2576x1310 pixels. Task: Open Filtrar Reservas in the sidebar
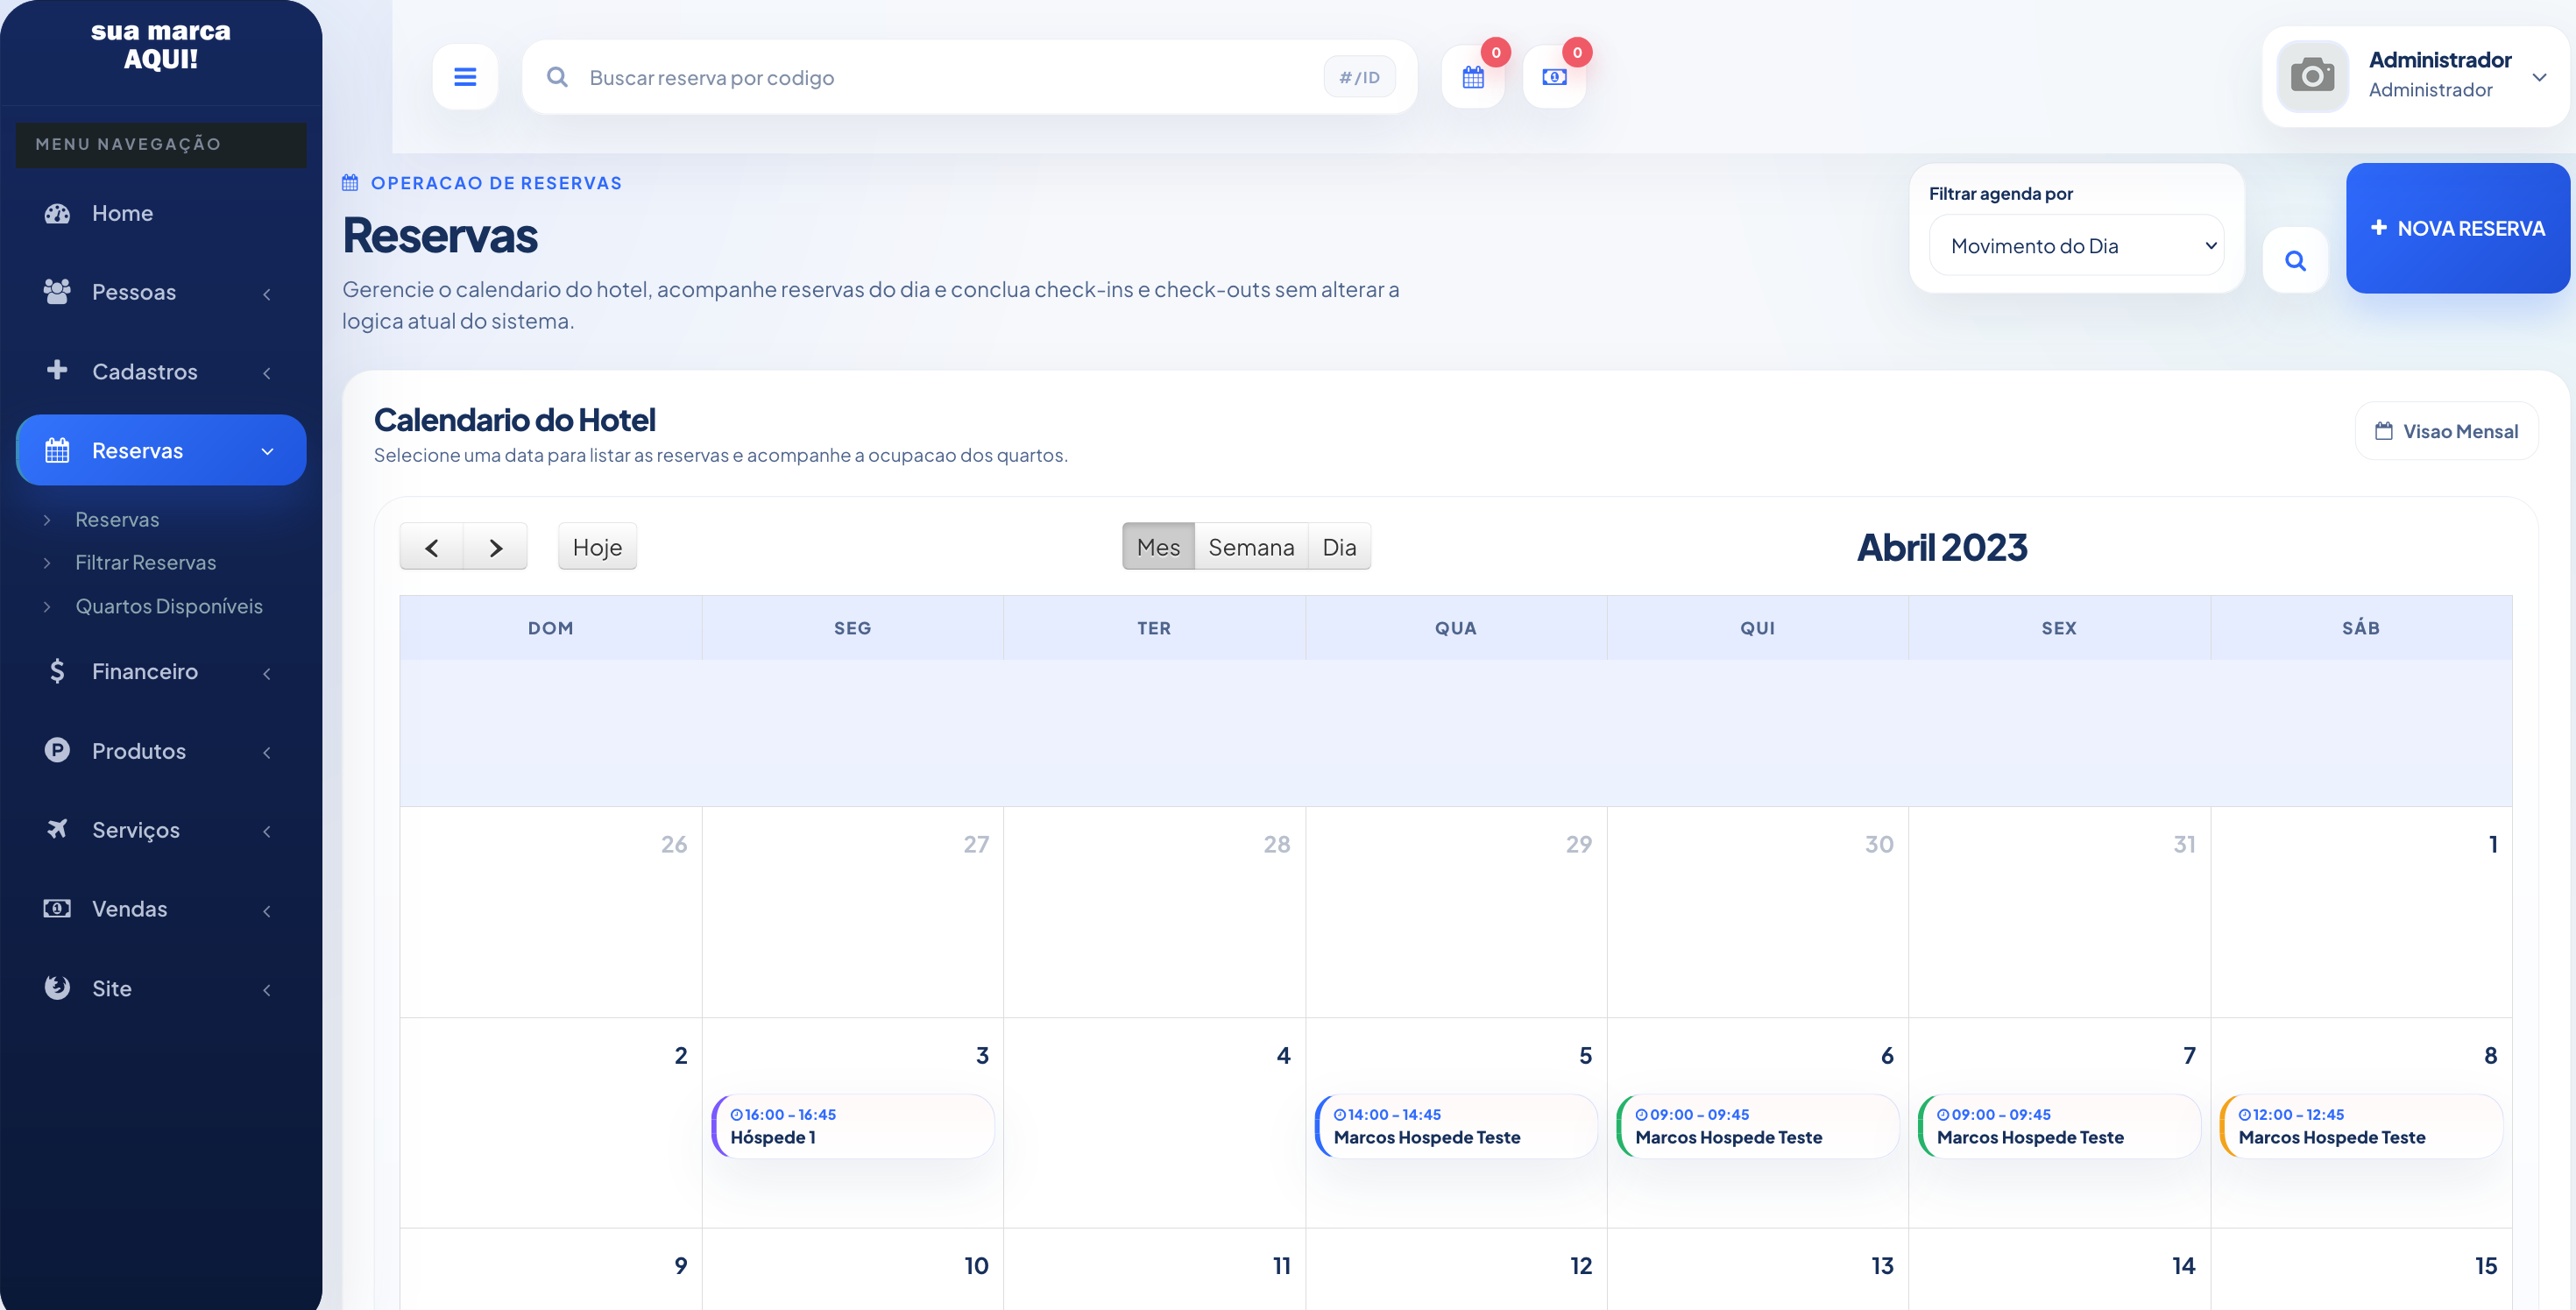click(146, 562)
